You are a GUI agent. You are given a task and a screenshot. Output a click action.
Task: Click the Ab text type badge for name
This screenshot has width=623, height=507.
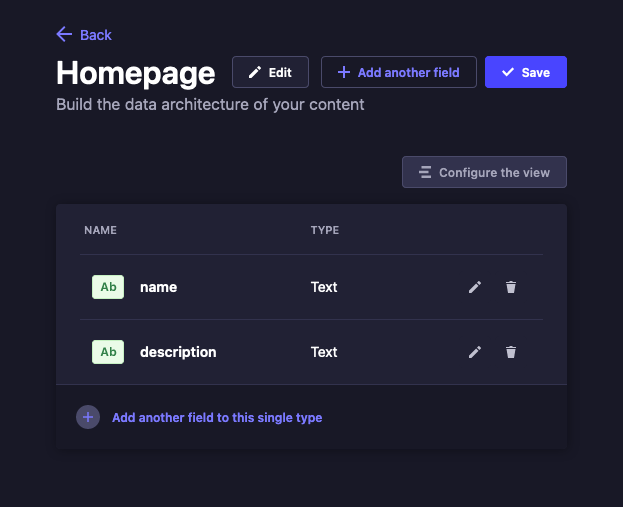click(x=108, y=287)
